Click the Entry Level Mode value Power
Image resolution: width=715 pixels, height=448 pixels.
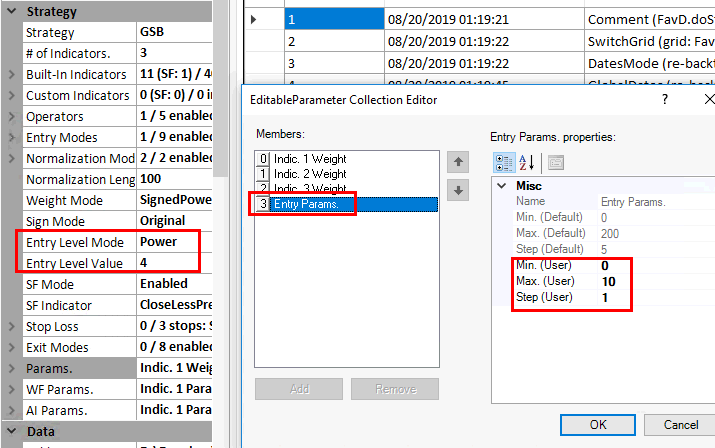tap(170, 242)
